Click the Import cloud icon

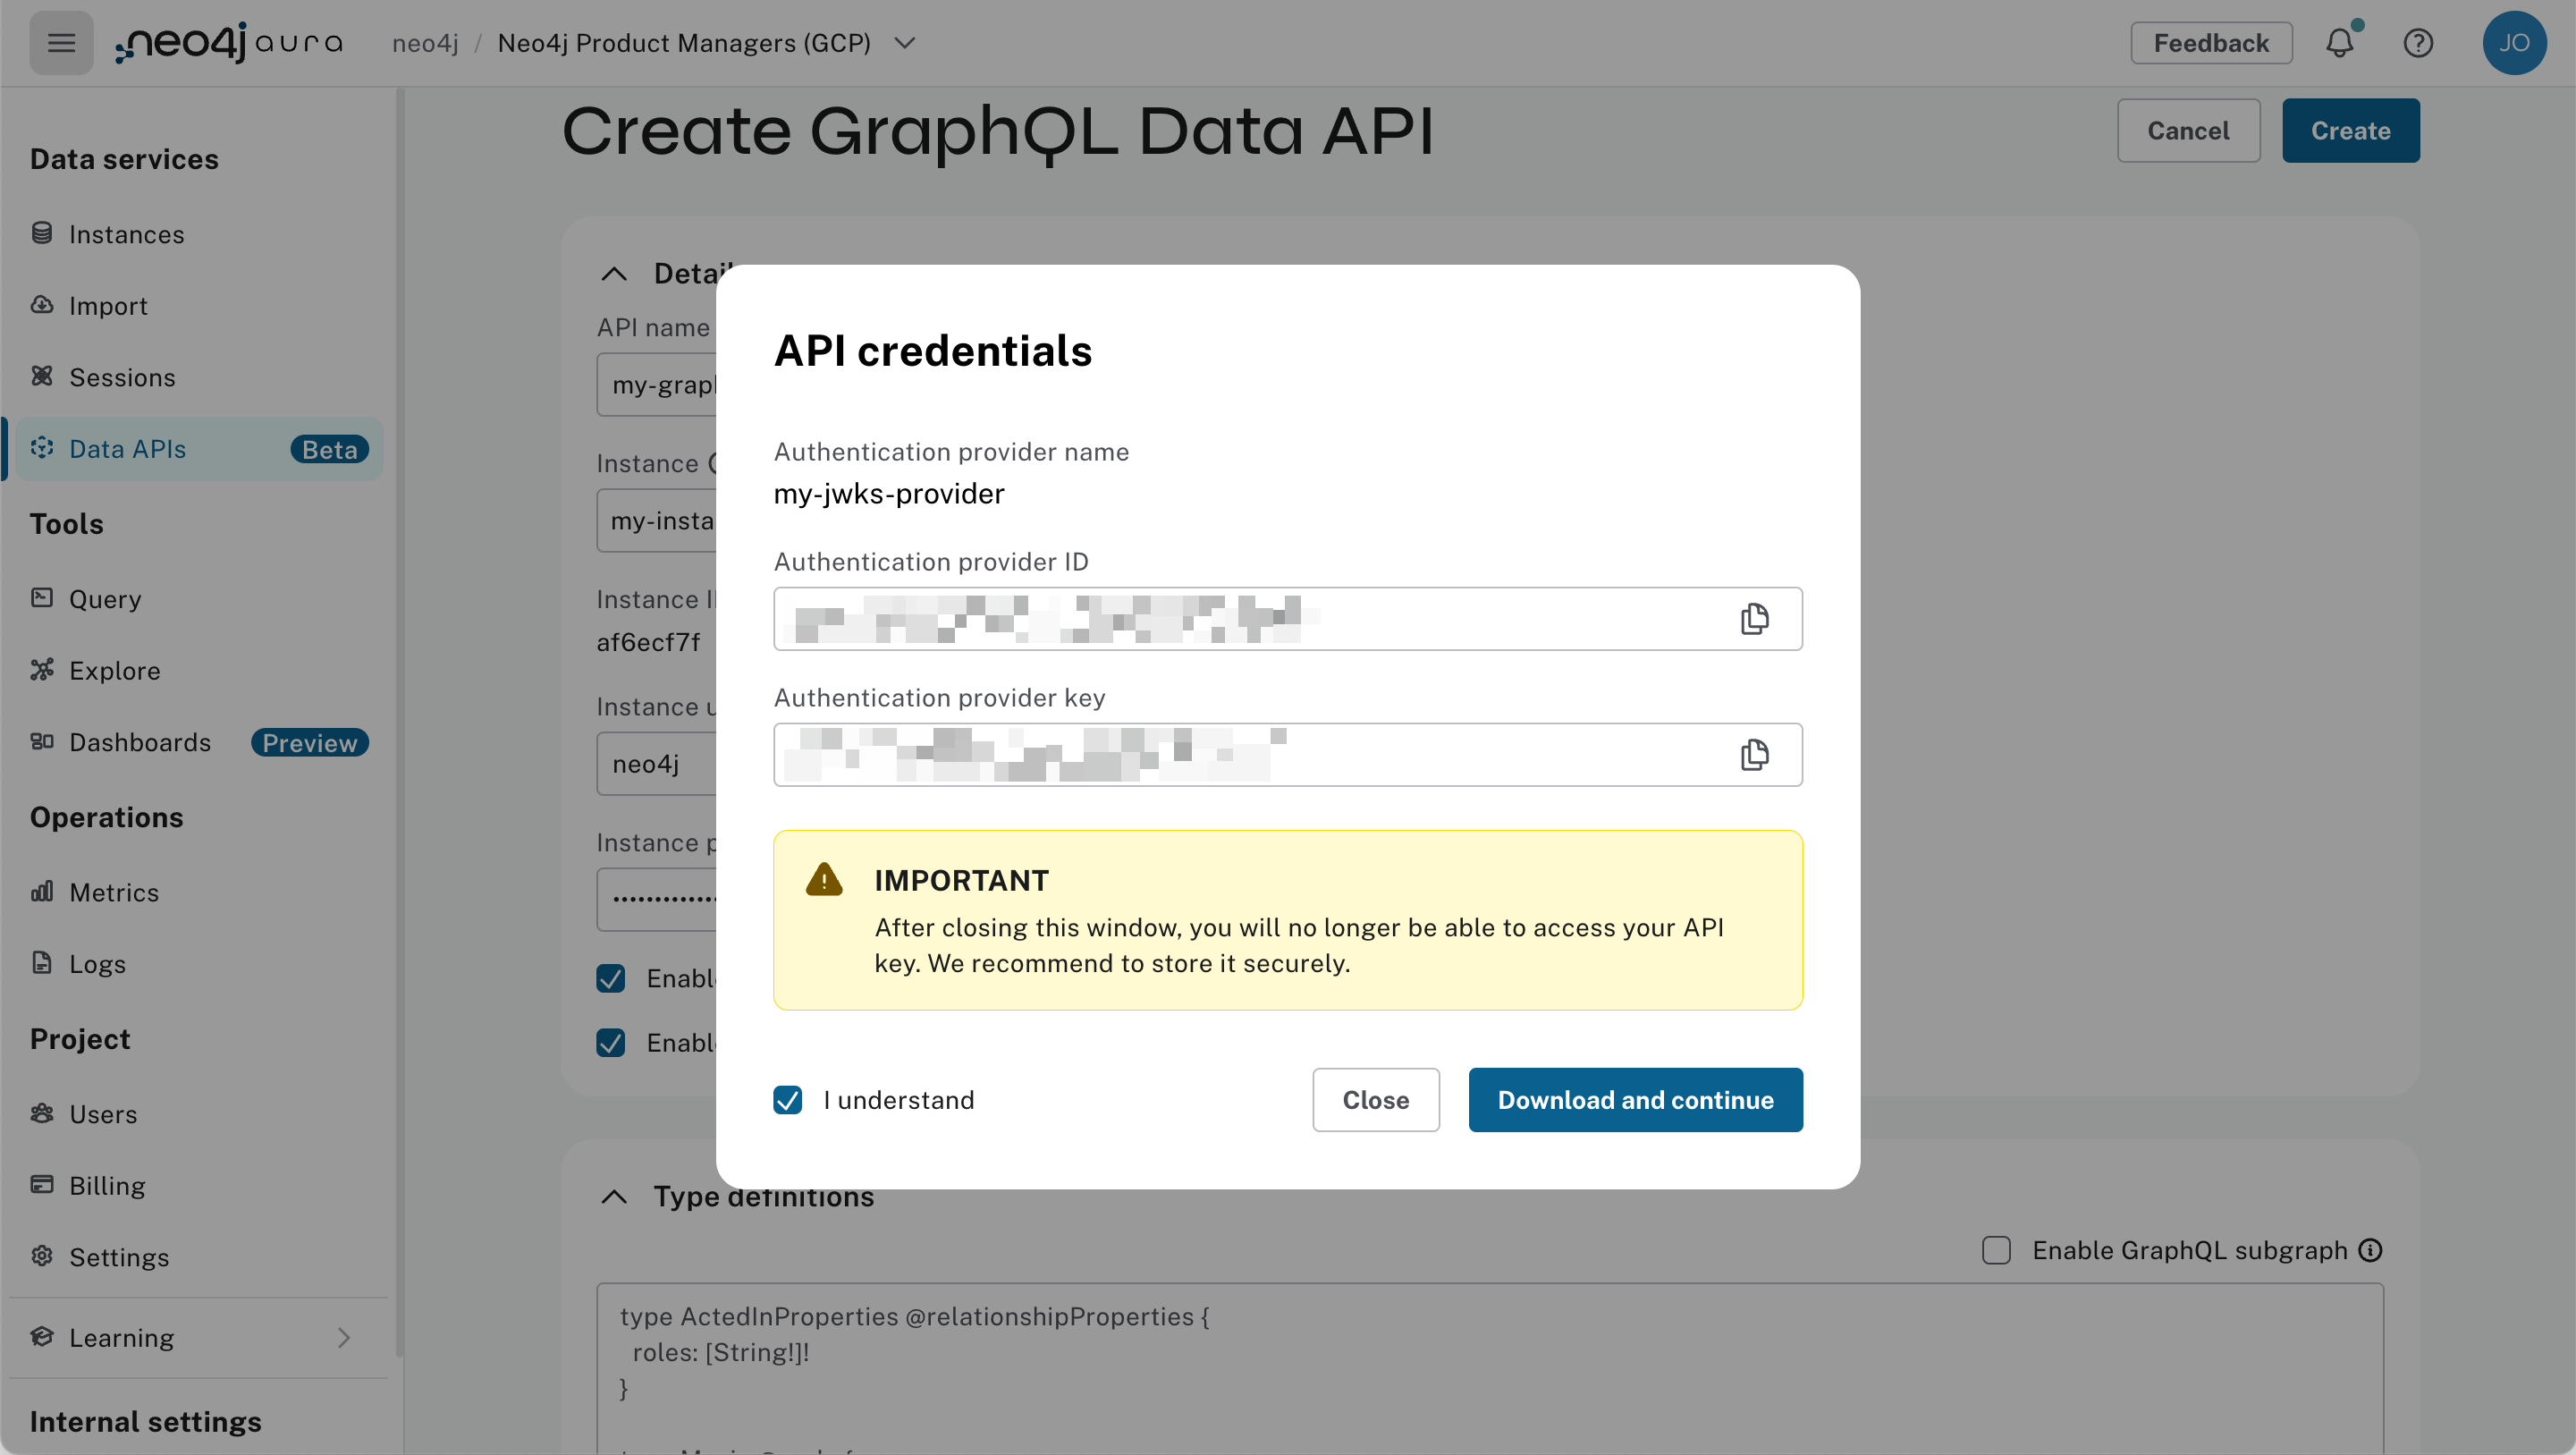(x=42, y=305)
